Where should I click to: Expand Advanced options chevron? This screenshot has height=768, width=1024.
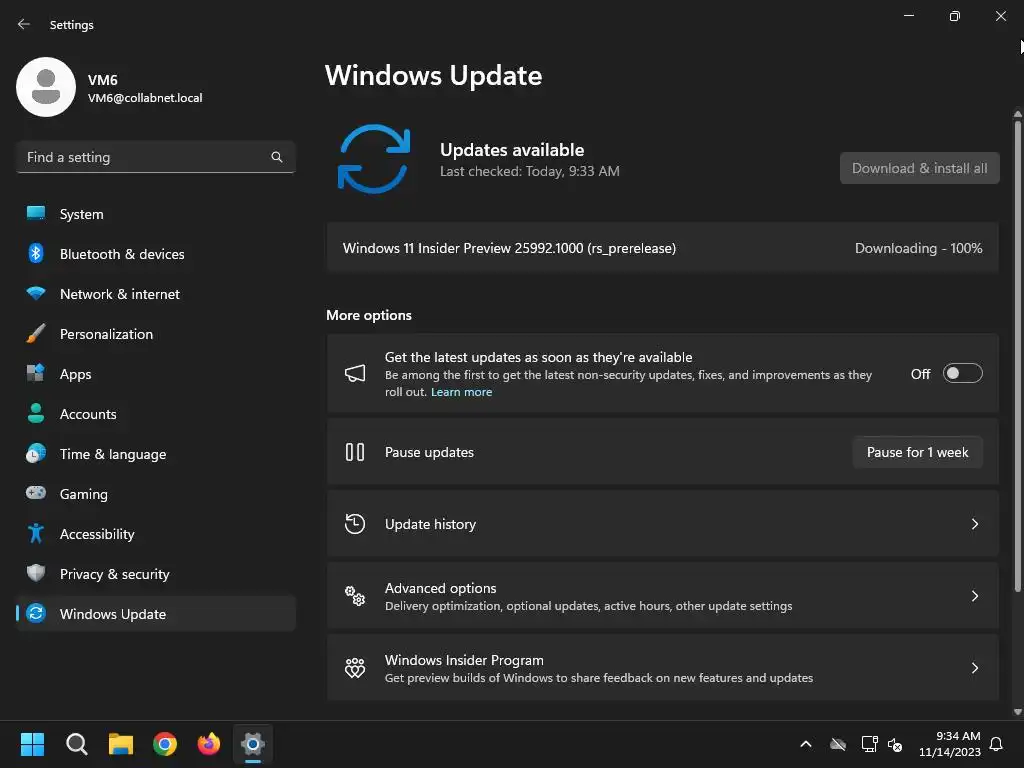[974, 596]
